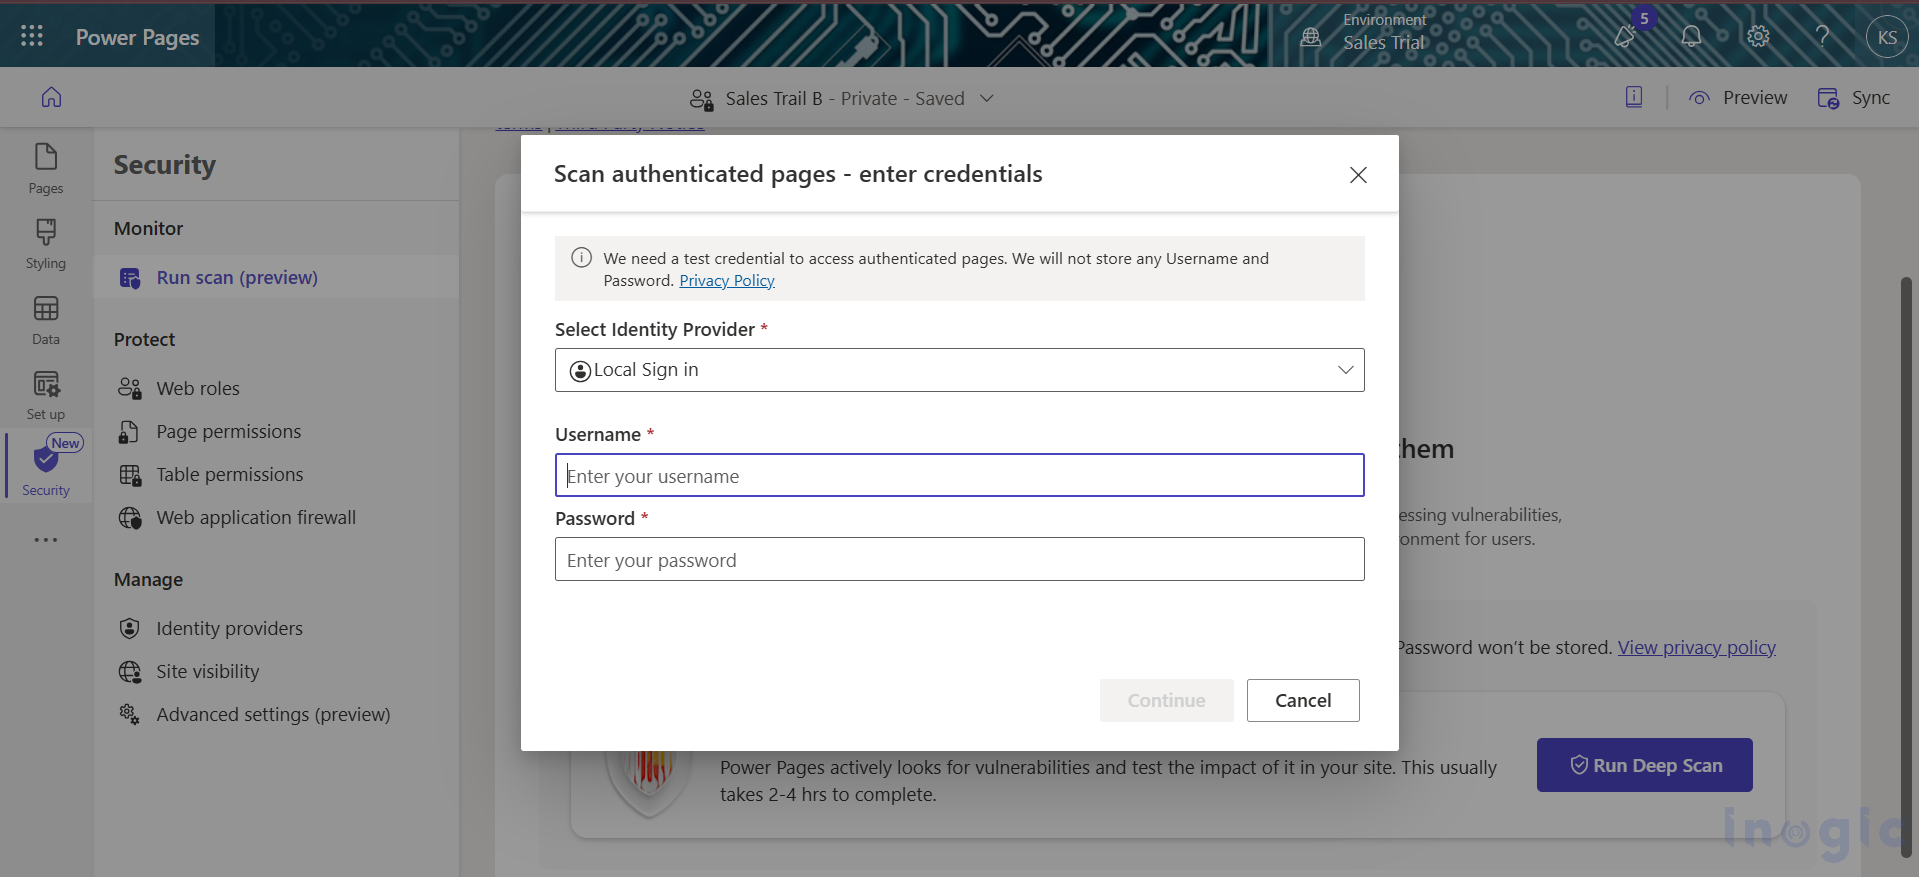Screen dimensions: 1919x877
Task: Click the tablet info icon near Preview
Action: (1634, 97)
